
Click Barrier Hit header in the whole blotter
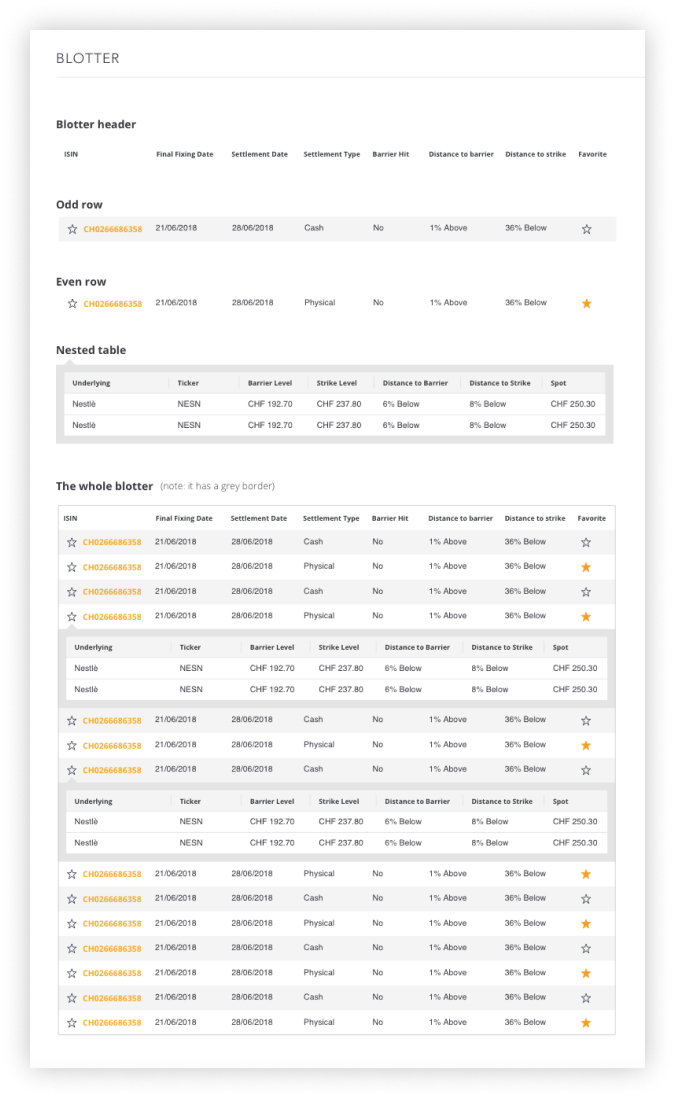390,519
